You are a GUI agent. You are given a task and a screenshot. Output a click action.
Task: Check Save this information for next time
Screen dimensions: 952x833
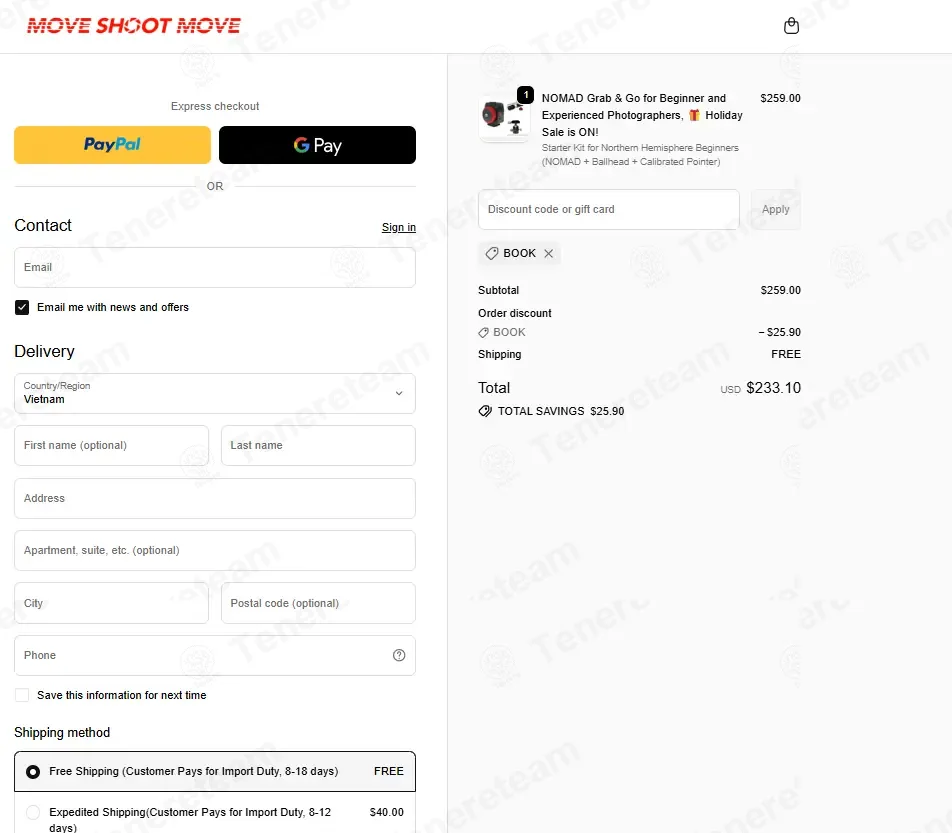(22, 695)
